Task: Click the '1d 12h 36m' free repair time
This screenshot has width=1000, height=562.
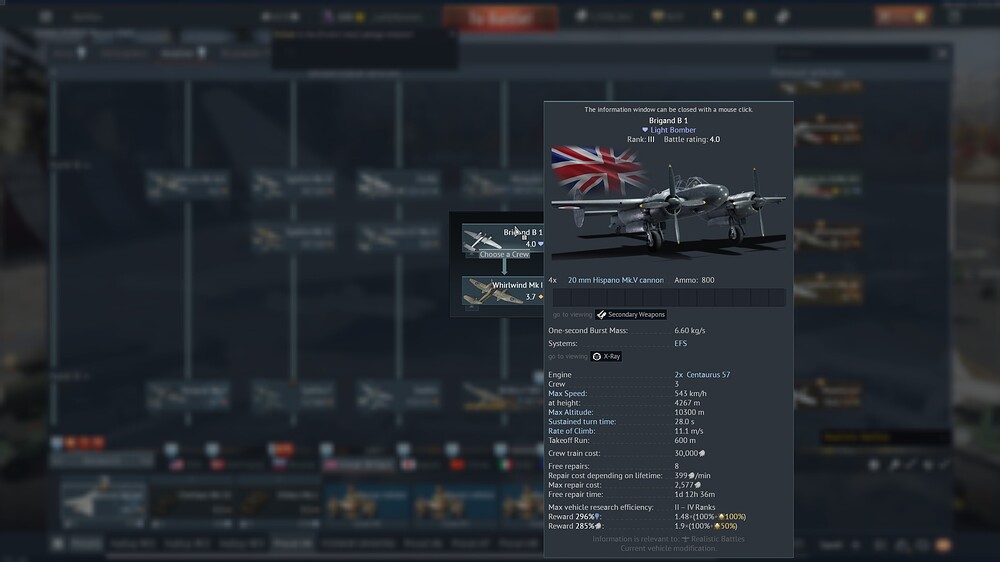Action: (x=695, y=494)
